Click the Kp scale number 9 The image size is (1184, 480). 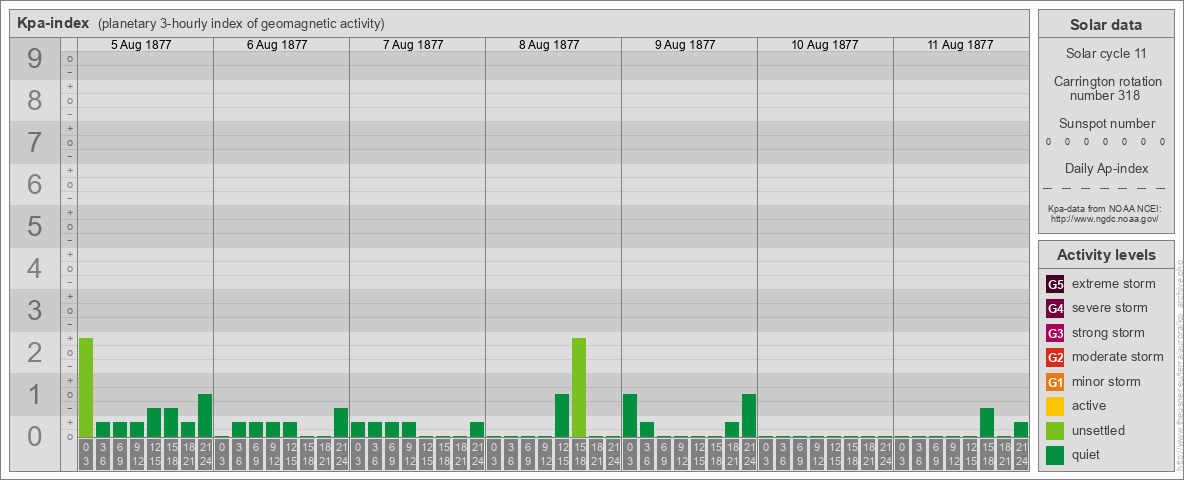coord(35,59)
